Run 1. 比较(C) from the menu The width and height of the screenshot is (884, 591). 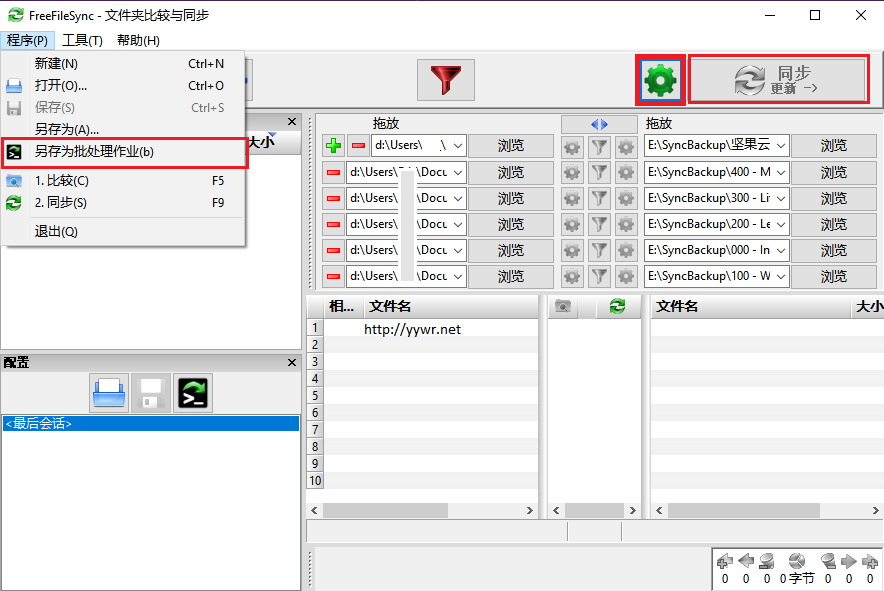tap(123, 180)
